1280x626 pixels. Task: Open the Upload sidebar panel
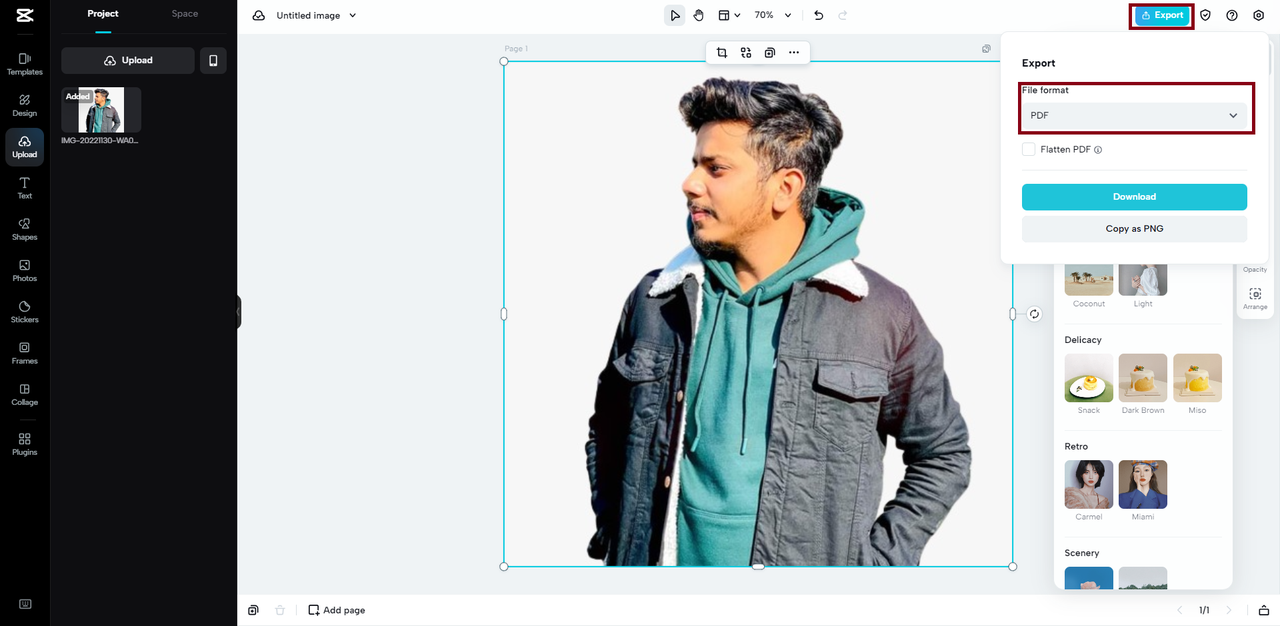click(25, 147)
